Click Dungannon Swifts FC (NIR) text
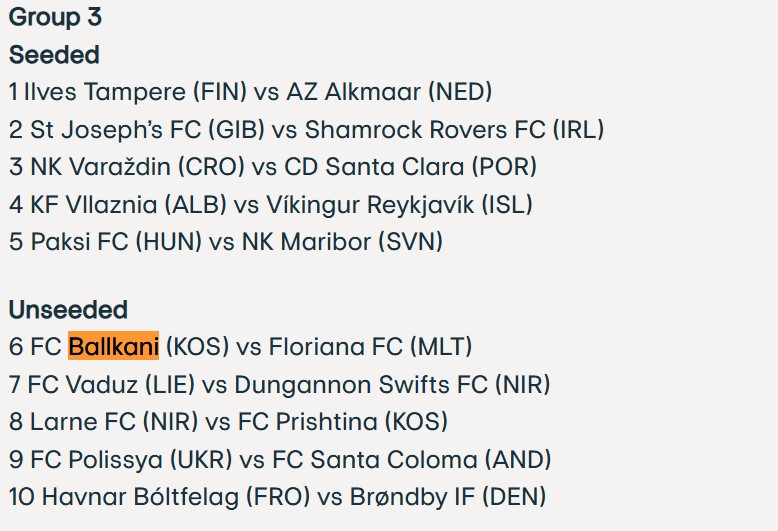Viewport: 778px width, 531px height. (392, 385)
